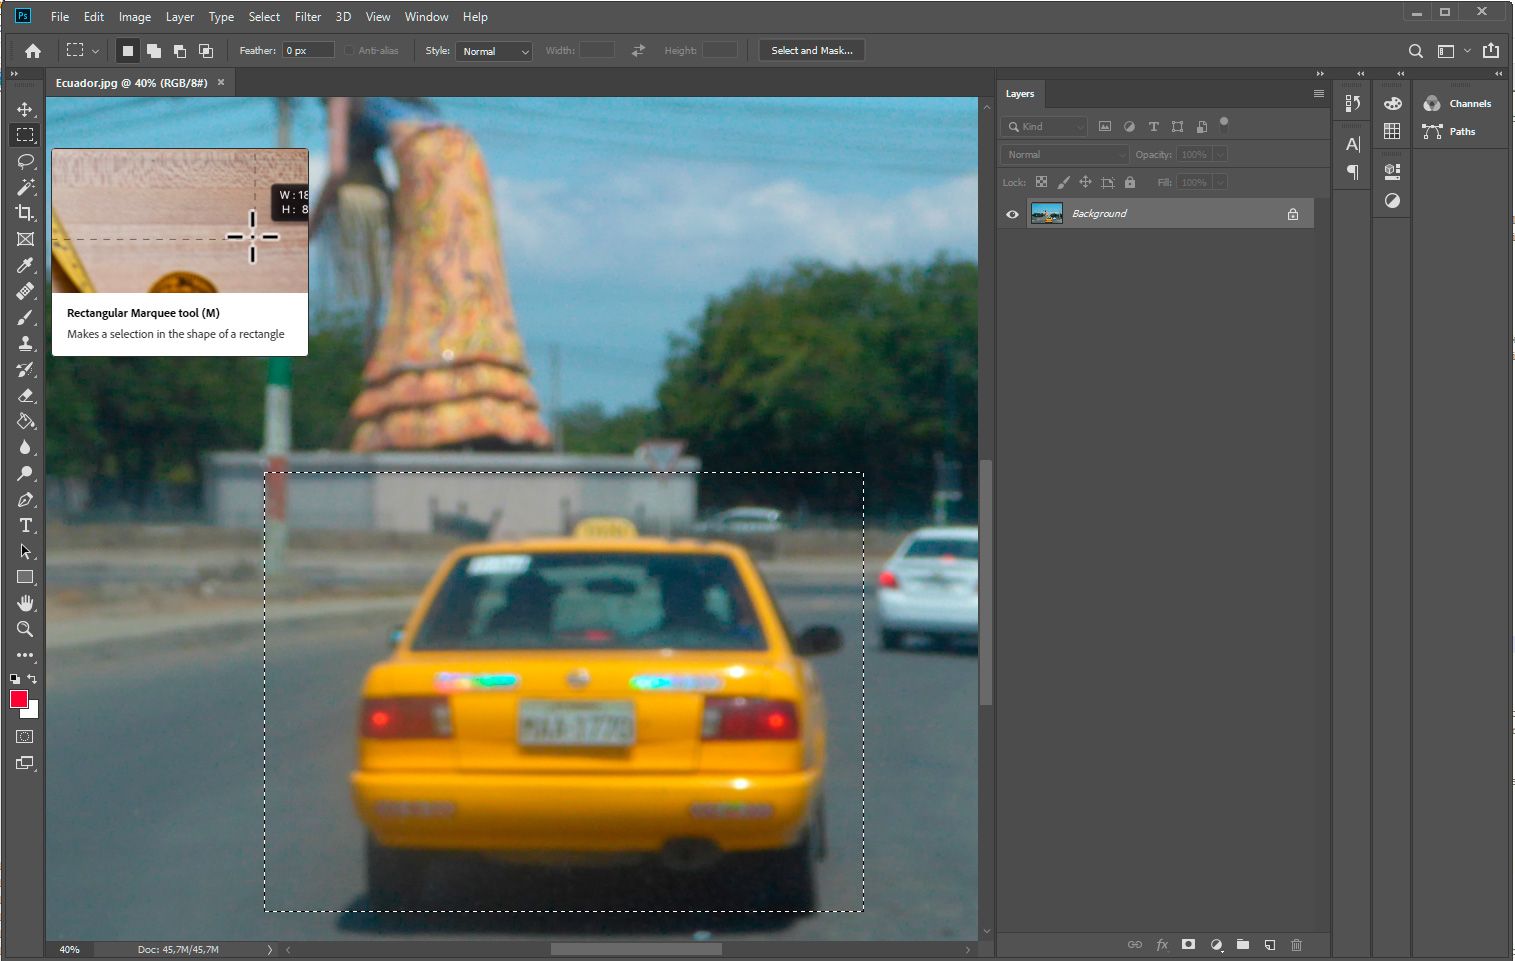Select the Horizontal Type tool

click(25, 525)
